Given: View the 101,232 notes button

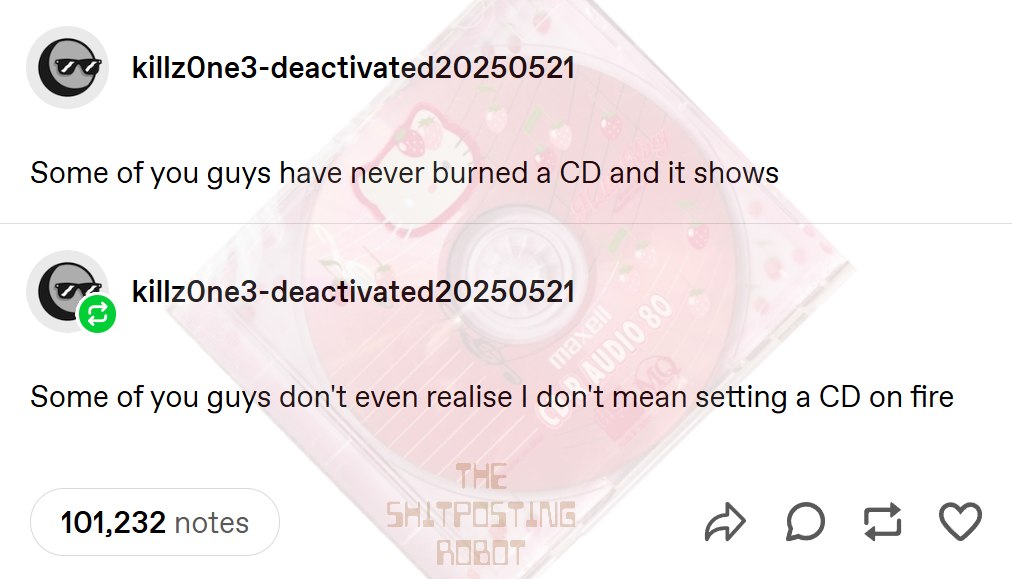Looking at the screenshot, I should click(x=154, y=522).
